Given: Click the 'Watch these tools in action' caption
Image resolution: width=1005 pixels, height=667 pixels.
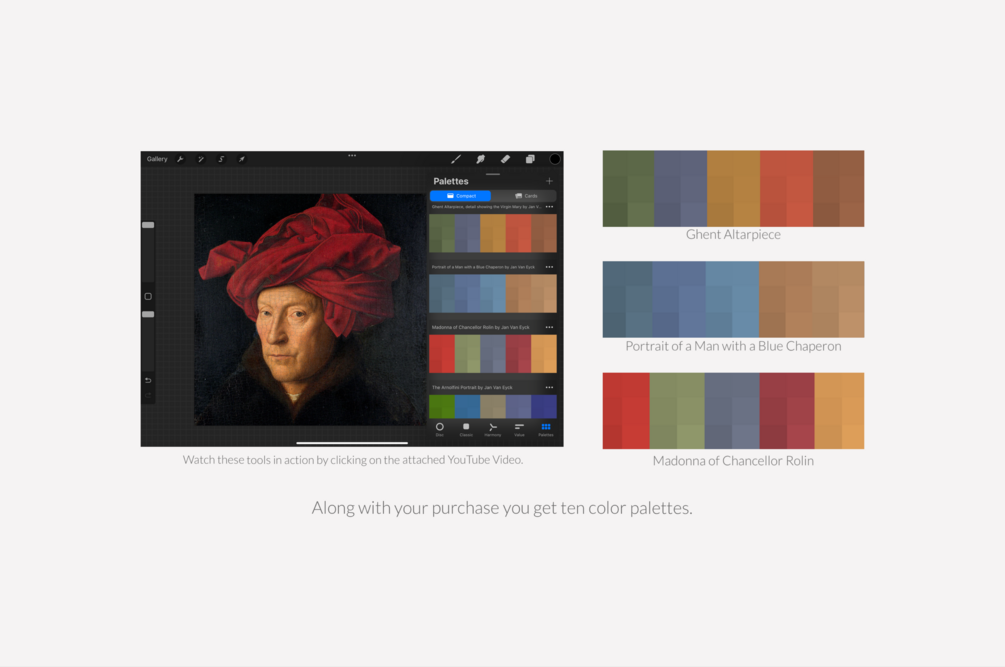Looking at the screenshot, I should point(353,459).
